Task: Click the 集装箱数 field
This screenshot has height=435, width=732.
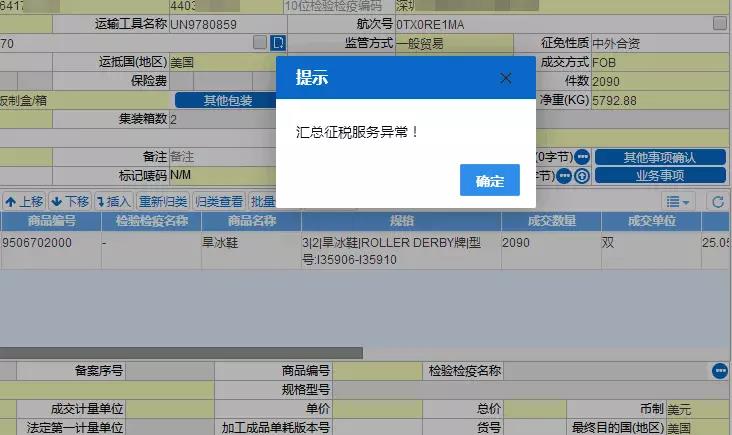Action: point(222,119)
